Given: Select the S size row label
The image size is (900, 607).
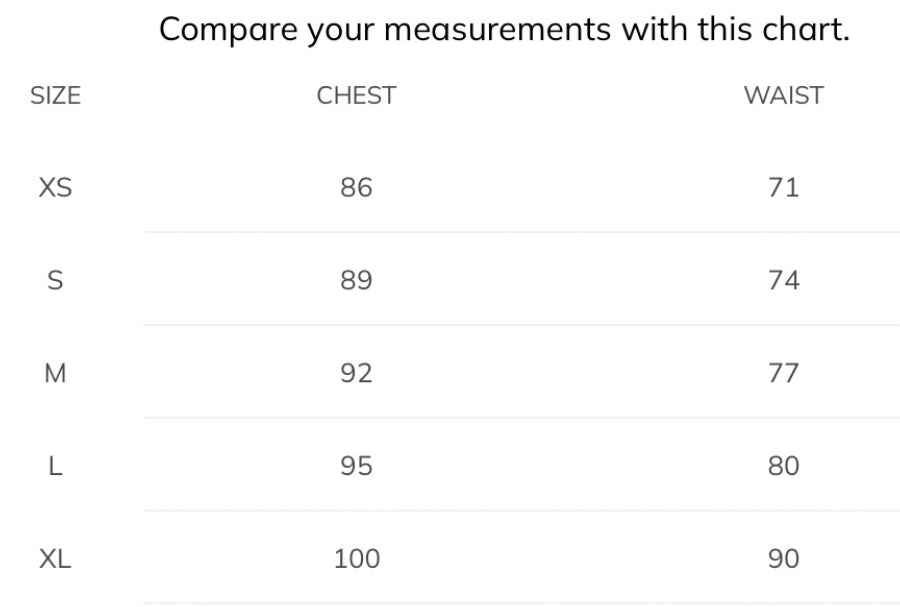Looking at the screenshot, I should (55, 281).
